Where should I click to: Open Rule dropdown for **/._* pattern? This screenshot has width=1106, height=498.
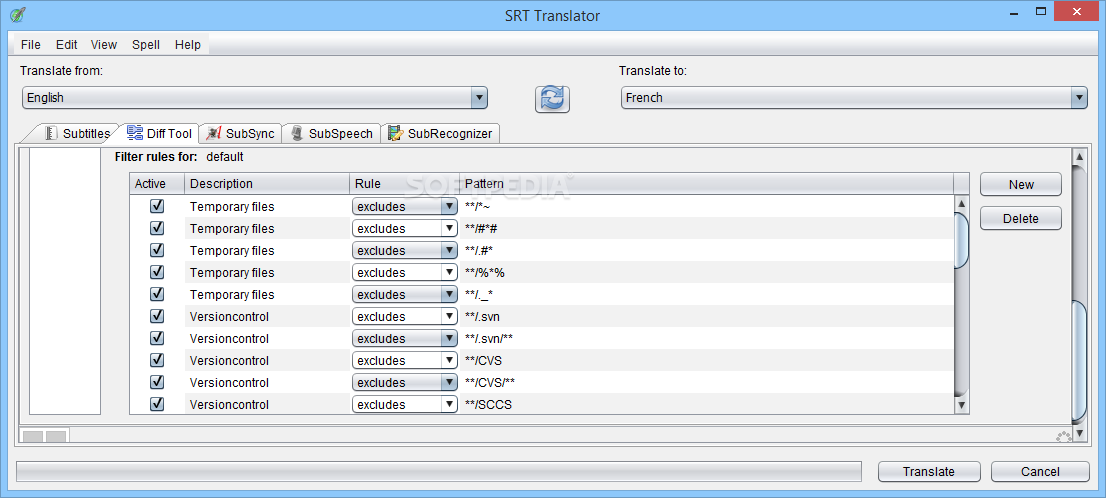click(405, 294)
